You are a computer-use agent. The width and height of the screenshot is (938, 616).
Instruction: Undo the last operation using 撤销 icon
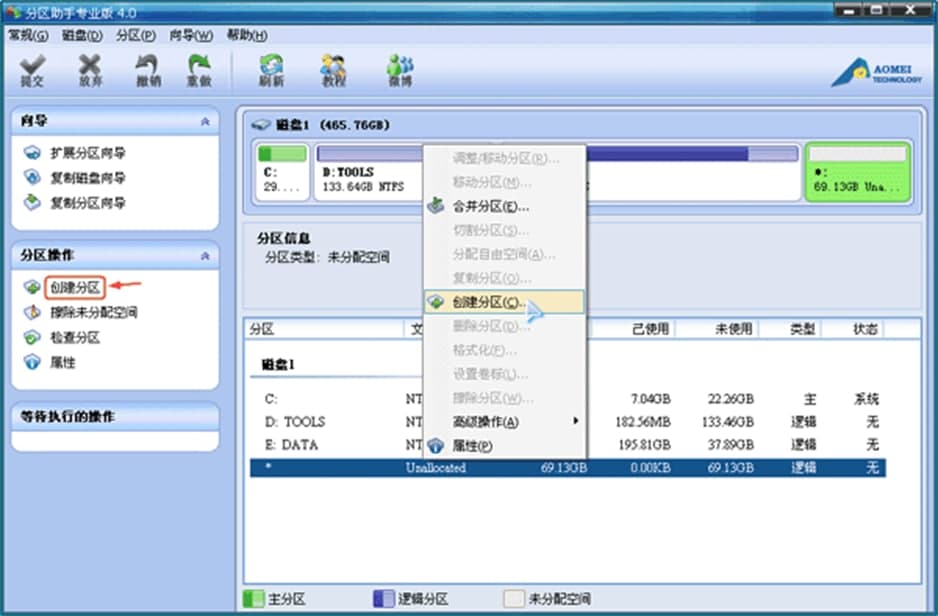[x=146, y=68]
